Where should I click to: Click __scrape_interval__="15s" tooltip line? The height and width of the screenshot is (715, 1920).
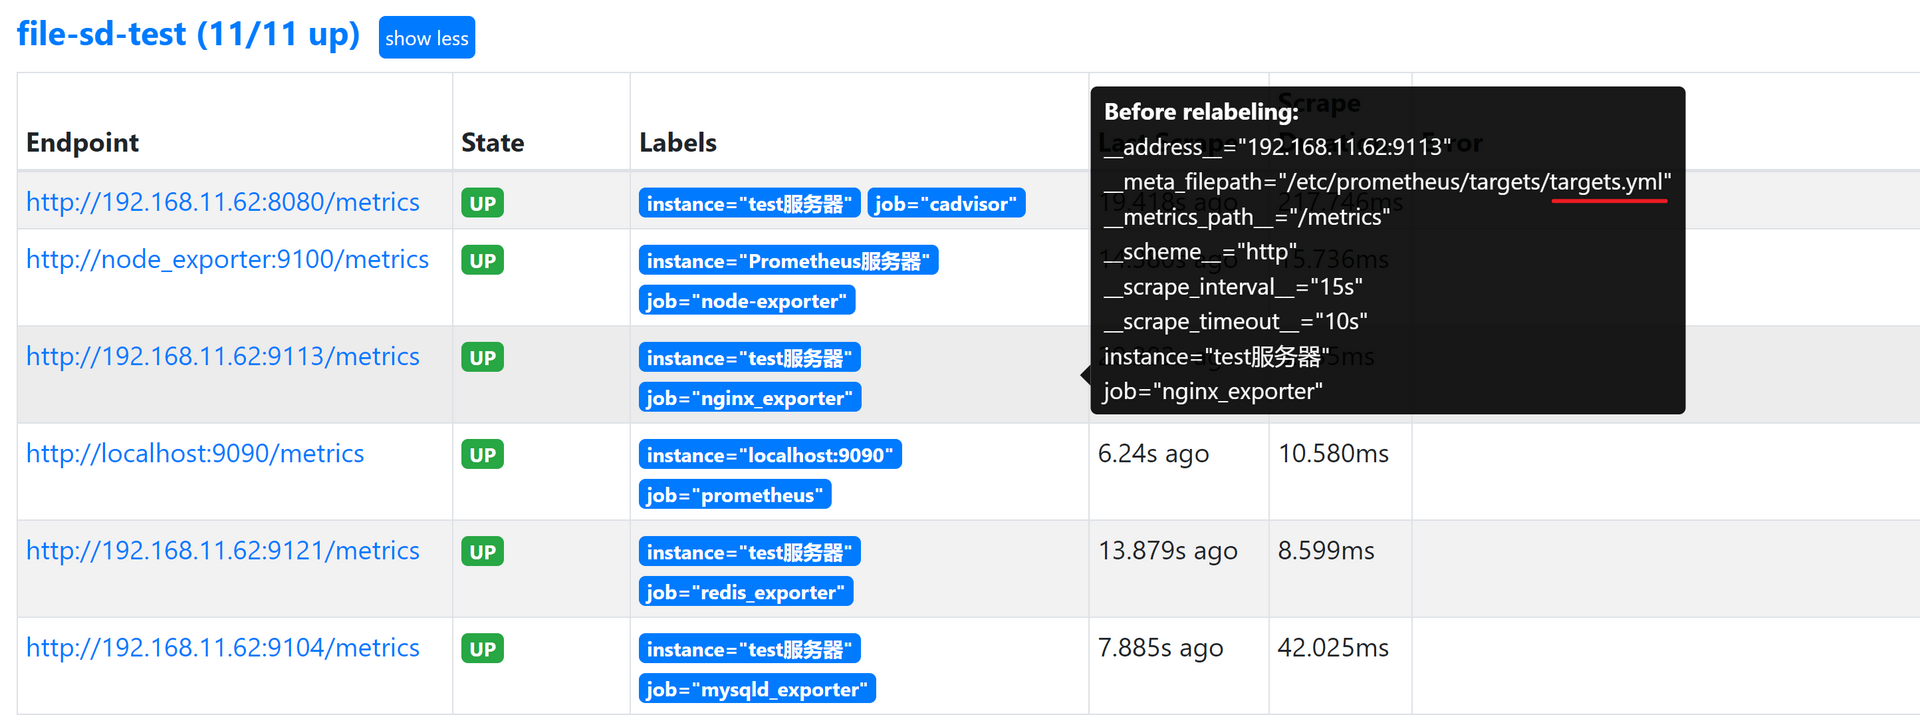[x=1233, y=287]
